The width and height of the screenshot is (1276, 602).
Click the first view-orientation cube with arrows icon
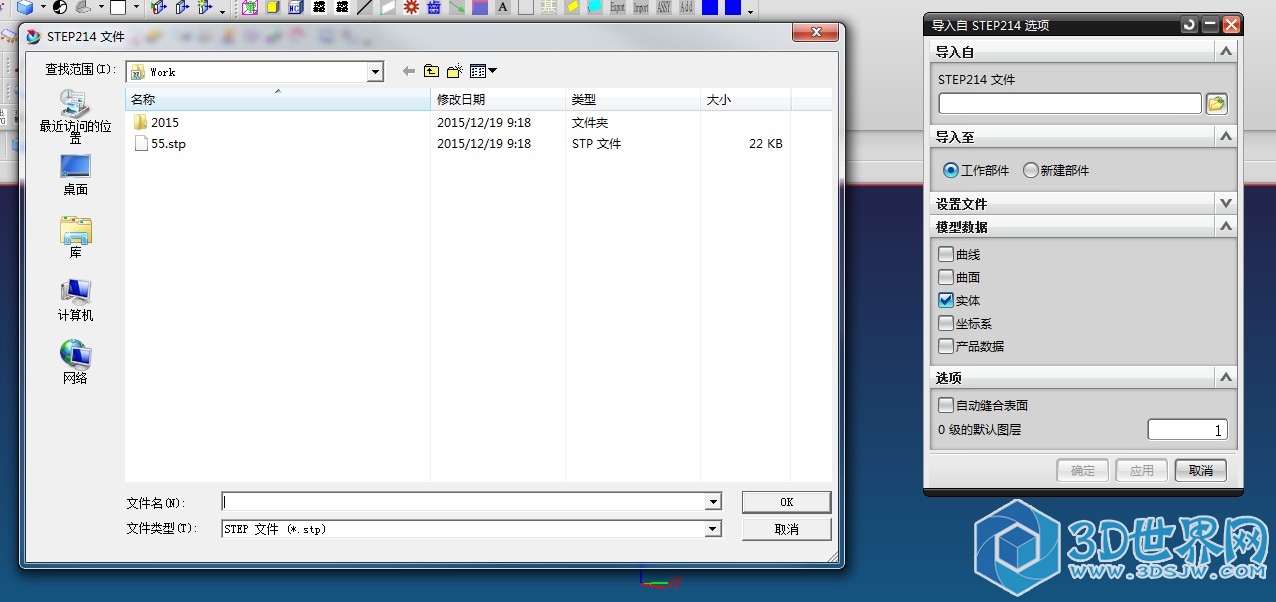tap(158, 7)
